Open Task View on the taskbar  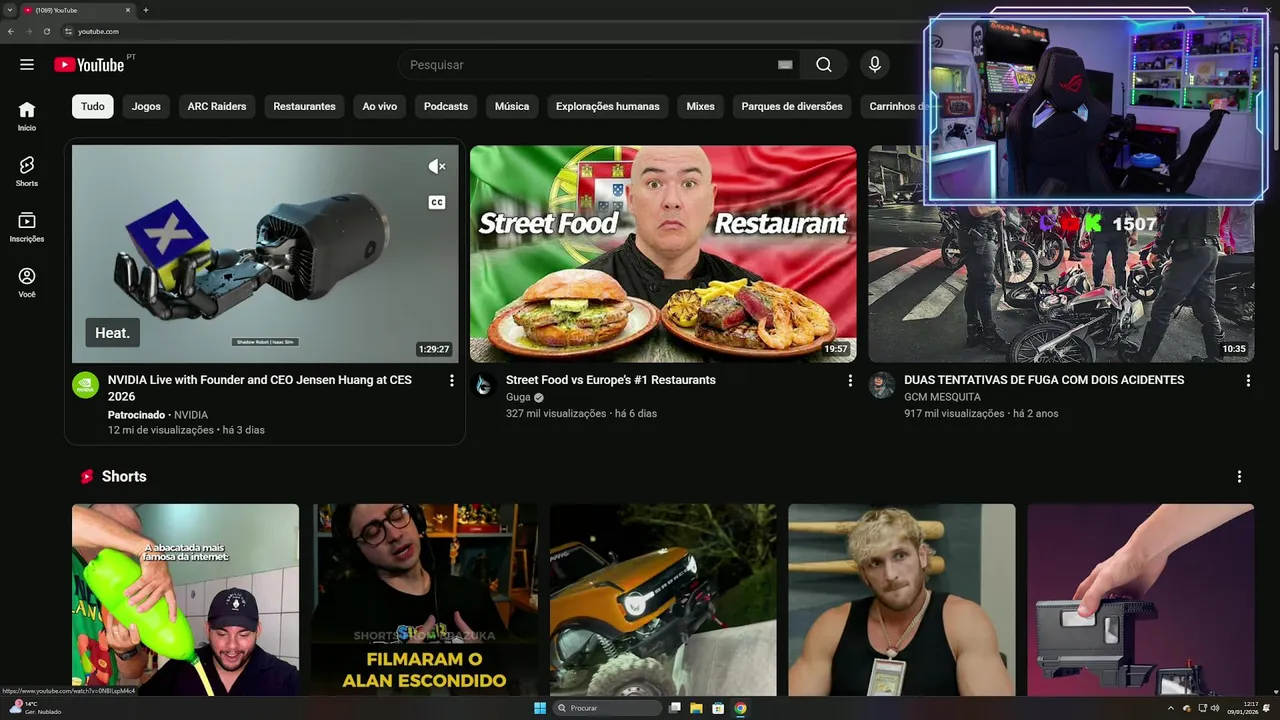pyautogui.click(x=675, y=708)
